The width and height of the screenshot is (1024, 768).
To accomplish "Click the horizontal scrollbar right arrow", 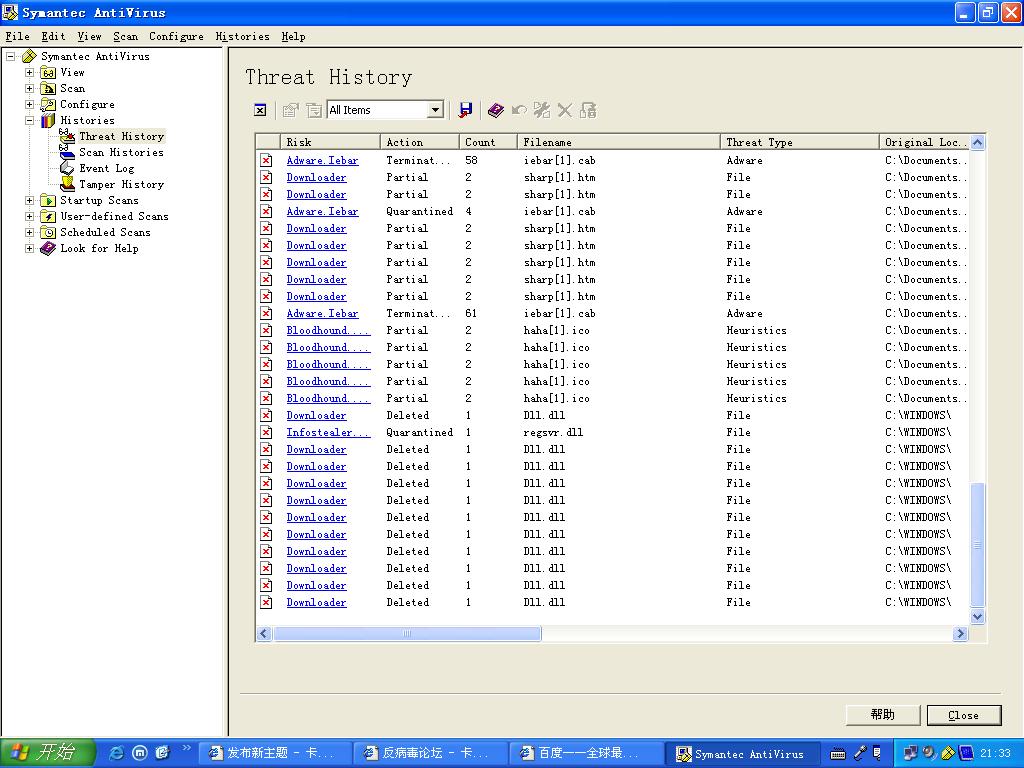I will (x=960, y=633).
